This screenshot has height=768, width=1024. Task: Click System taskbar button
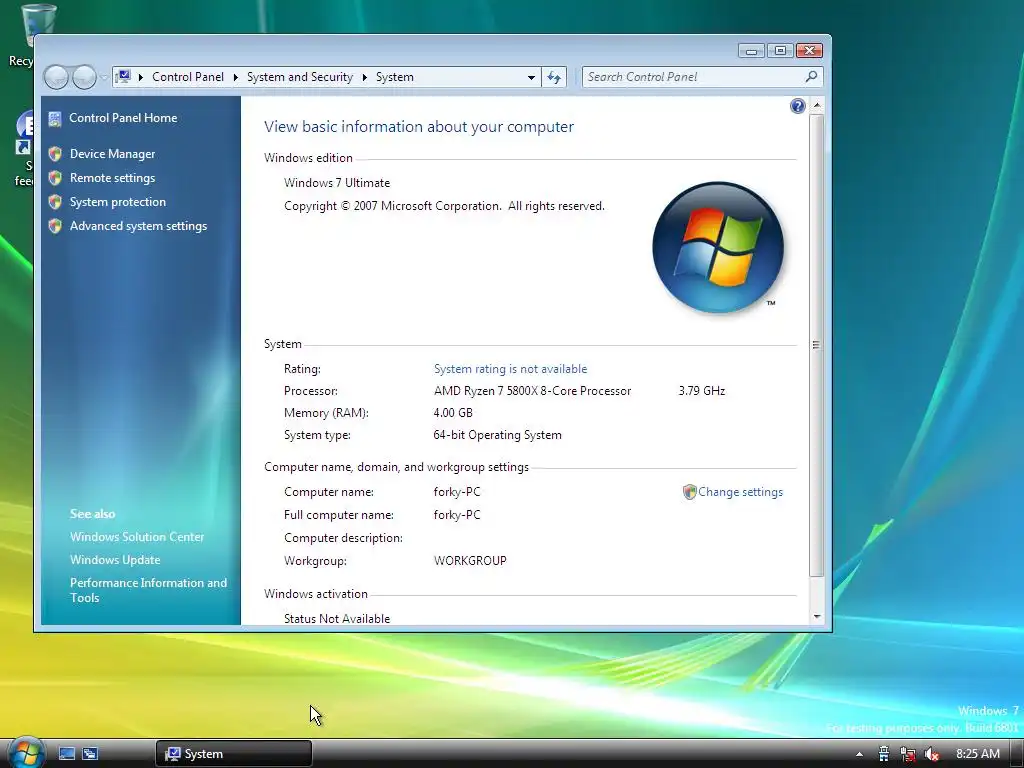[234, 754]
